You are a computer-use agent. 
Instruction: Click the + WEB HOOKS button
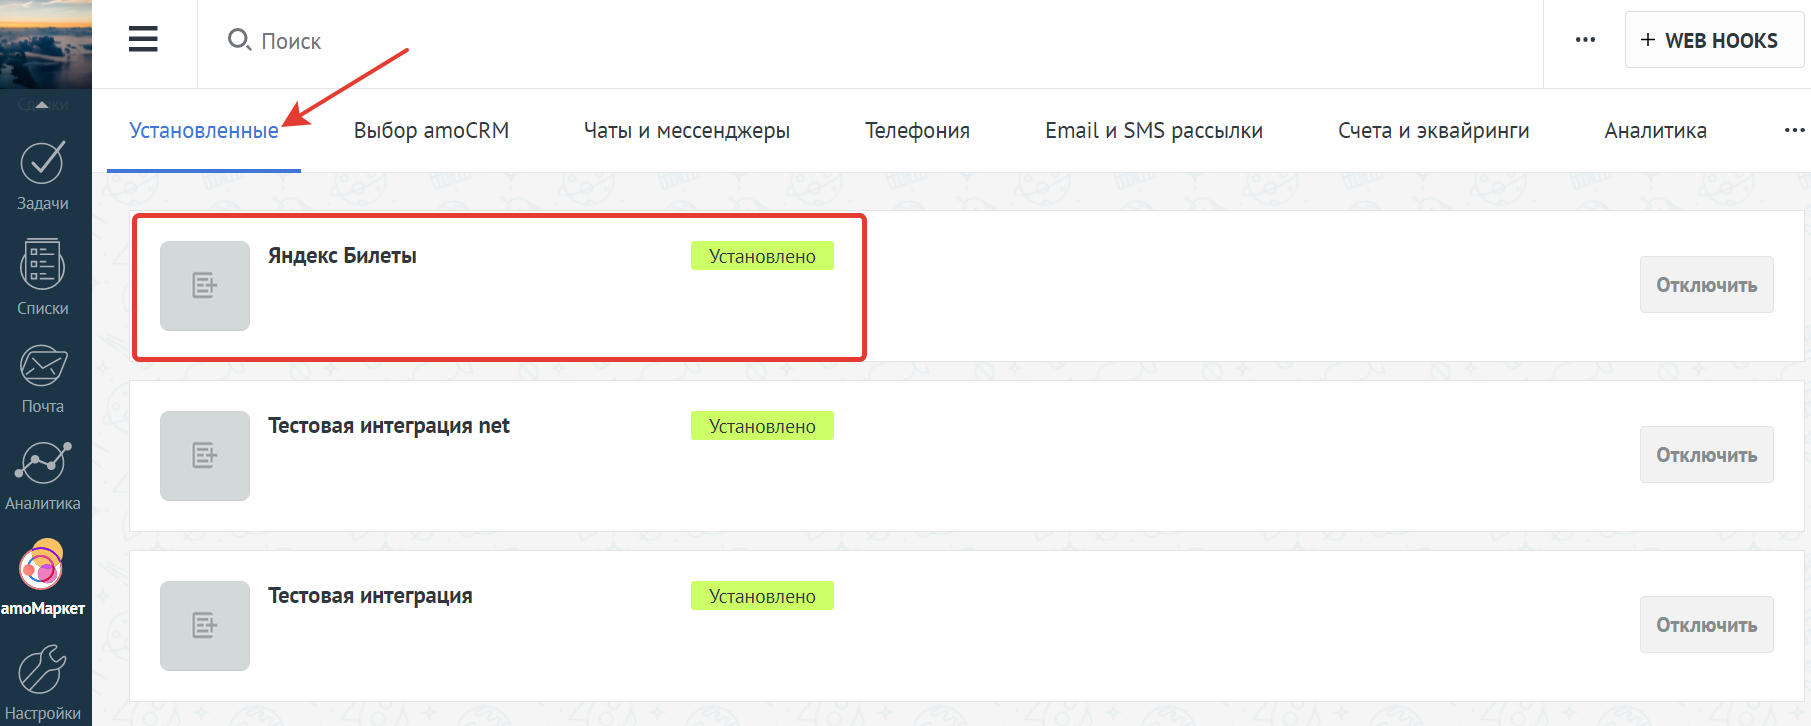[x=1713, y=40]
